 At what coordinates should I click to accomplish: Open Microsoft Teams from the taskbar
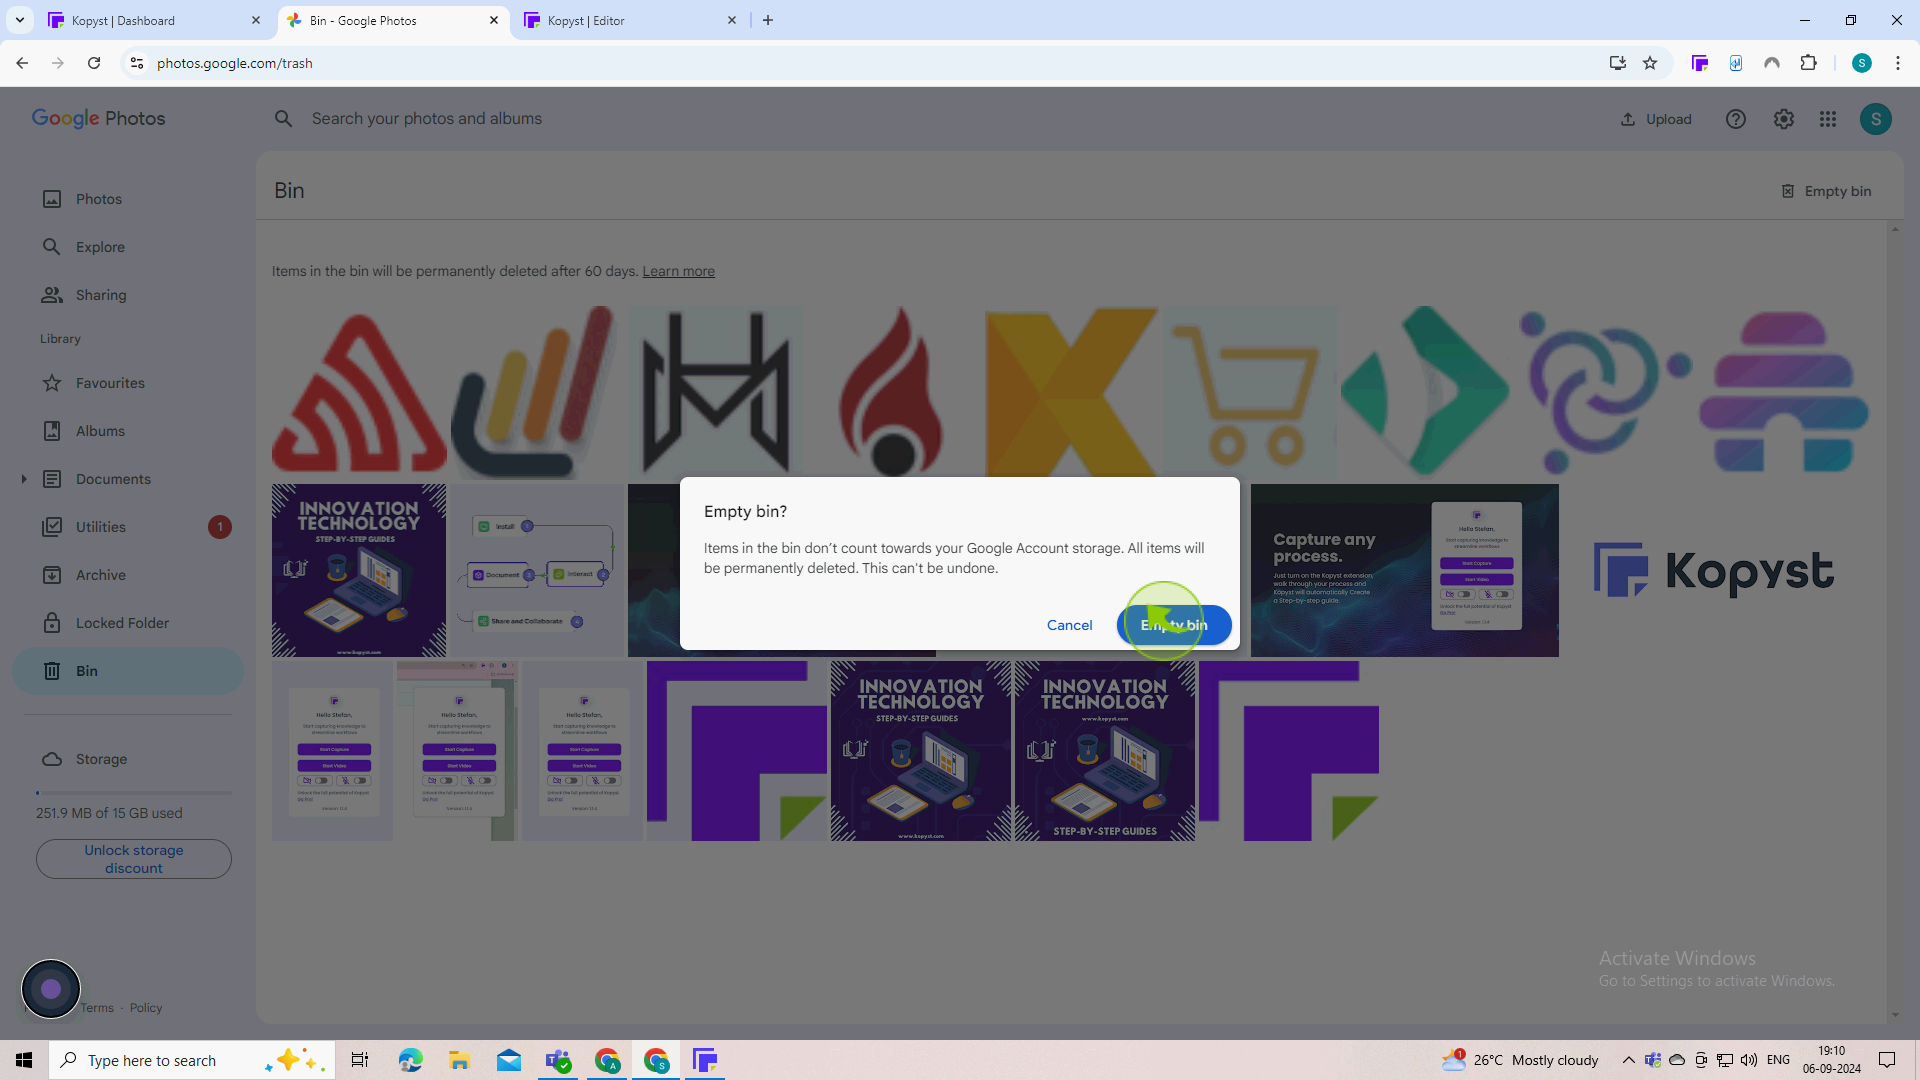click(558, 1060)
